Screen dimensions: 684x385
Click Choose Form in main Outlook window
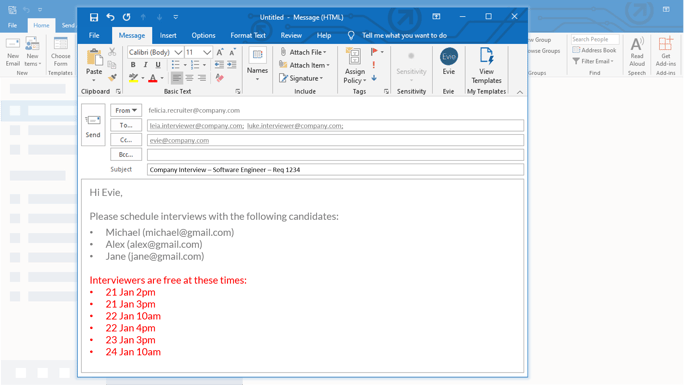pyautogui.click(x=61, y=52)
